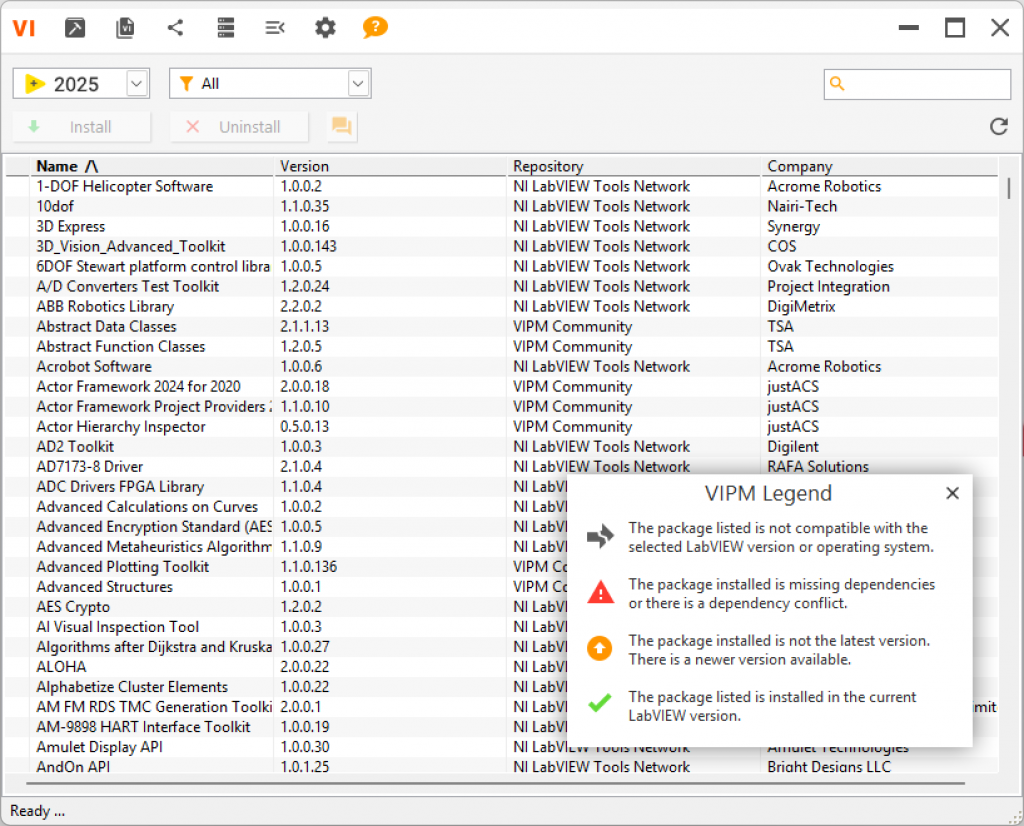1024x826 pixels.
Task: Click the green installed checkmark icon
Action: pos(600,703)
